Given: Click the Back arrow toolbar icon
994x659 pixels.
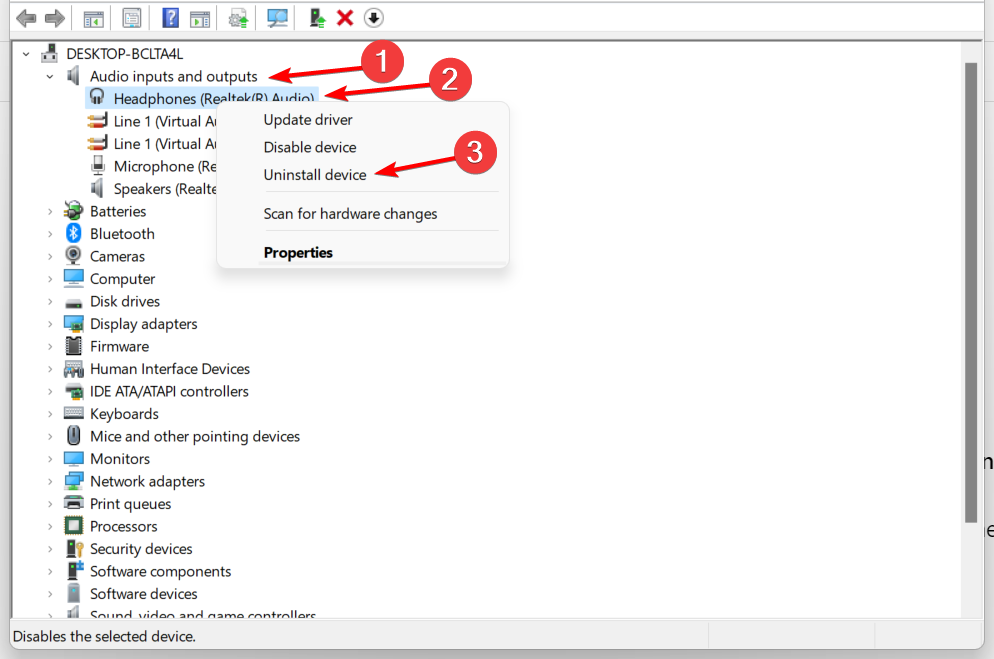Looking at the screenshot, I should pos(26,18).
